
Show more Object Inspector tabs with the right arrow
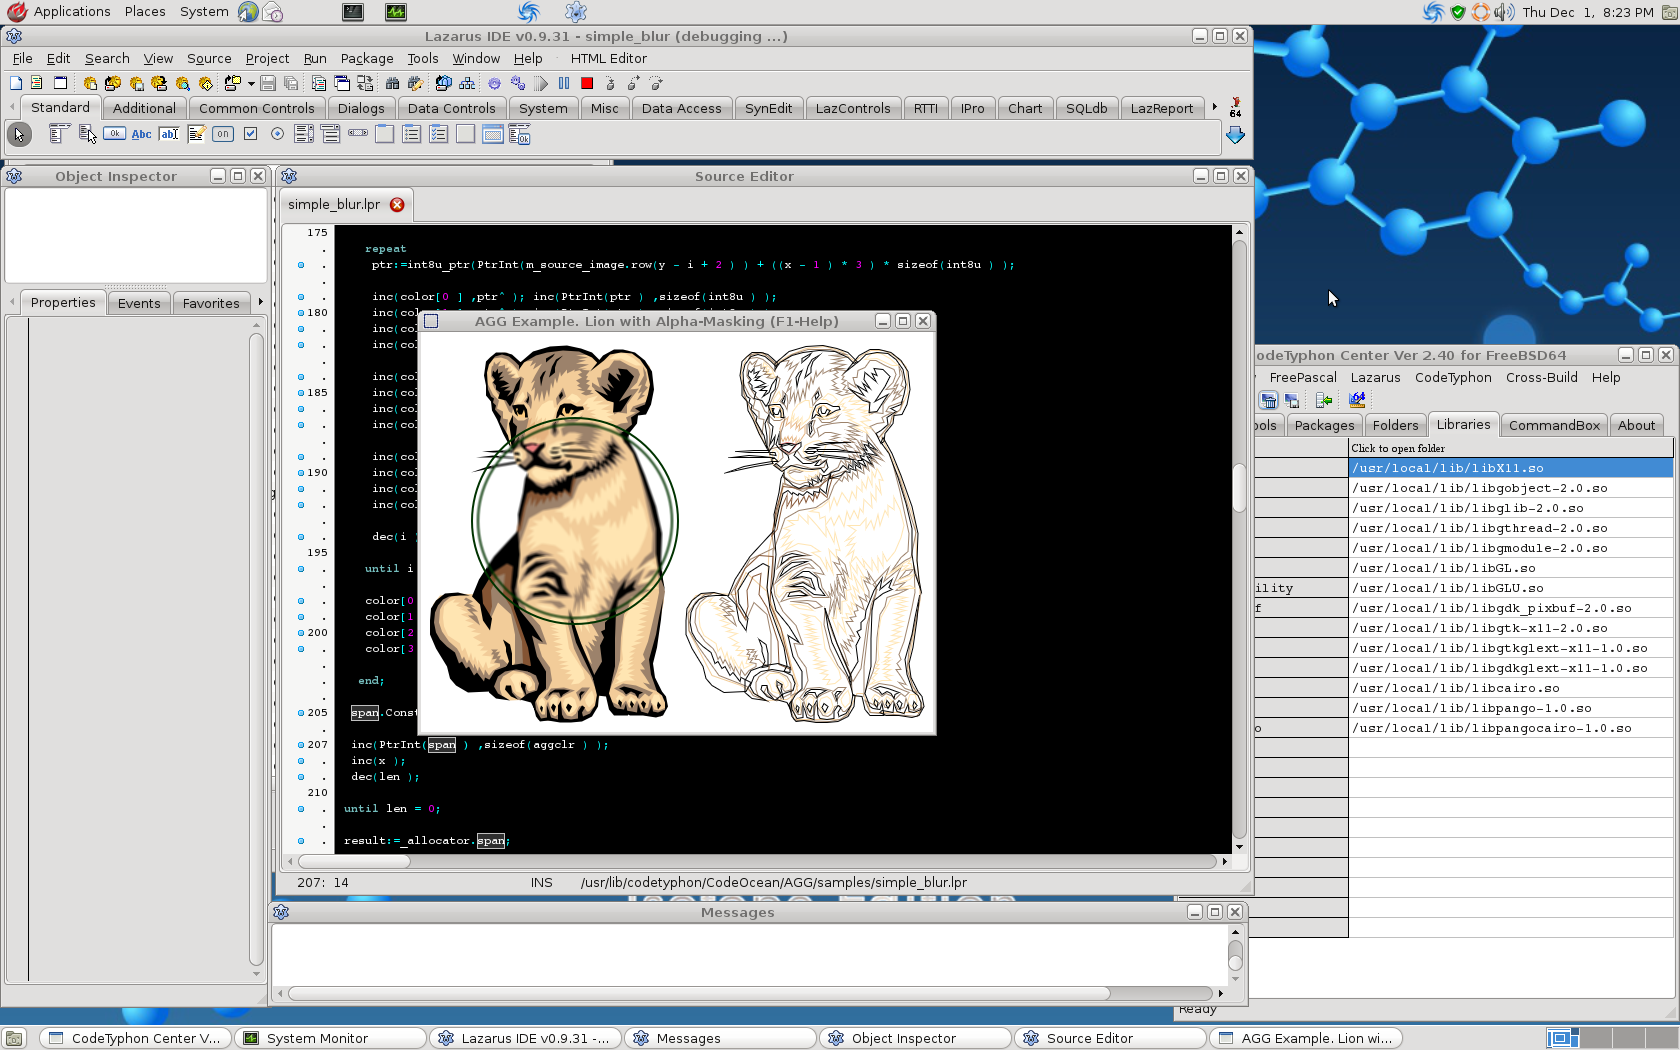click(x=260, y=302)
